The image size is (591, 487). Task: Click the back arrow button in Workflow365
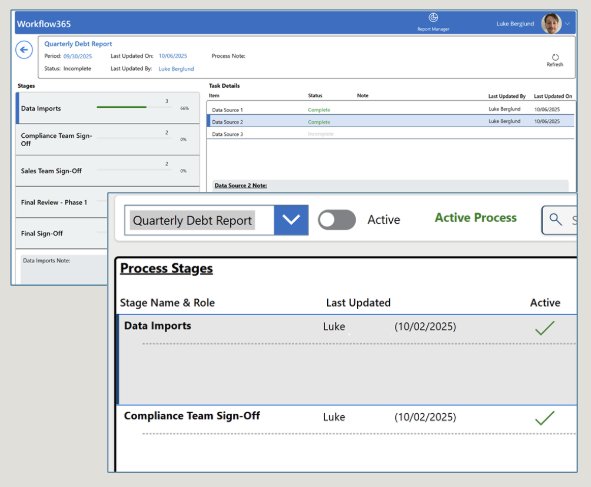click(24, 50)
